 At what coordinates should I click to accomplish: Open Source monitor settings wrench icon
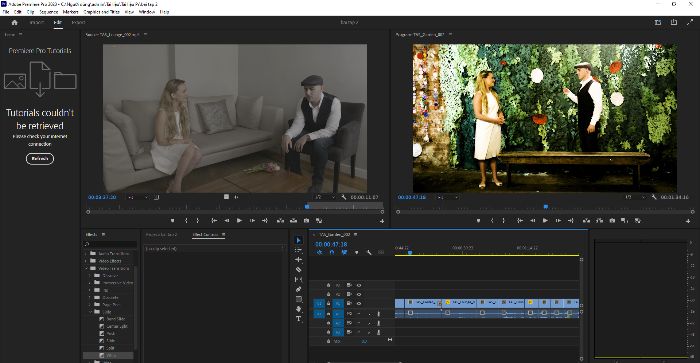(x=344, y=197)
